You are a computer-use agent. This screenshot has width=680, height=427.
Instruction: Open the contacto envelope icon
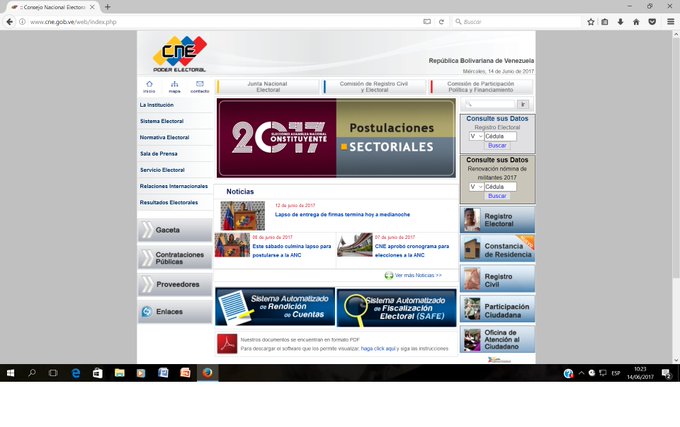[x=199, y=86]
